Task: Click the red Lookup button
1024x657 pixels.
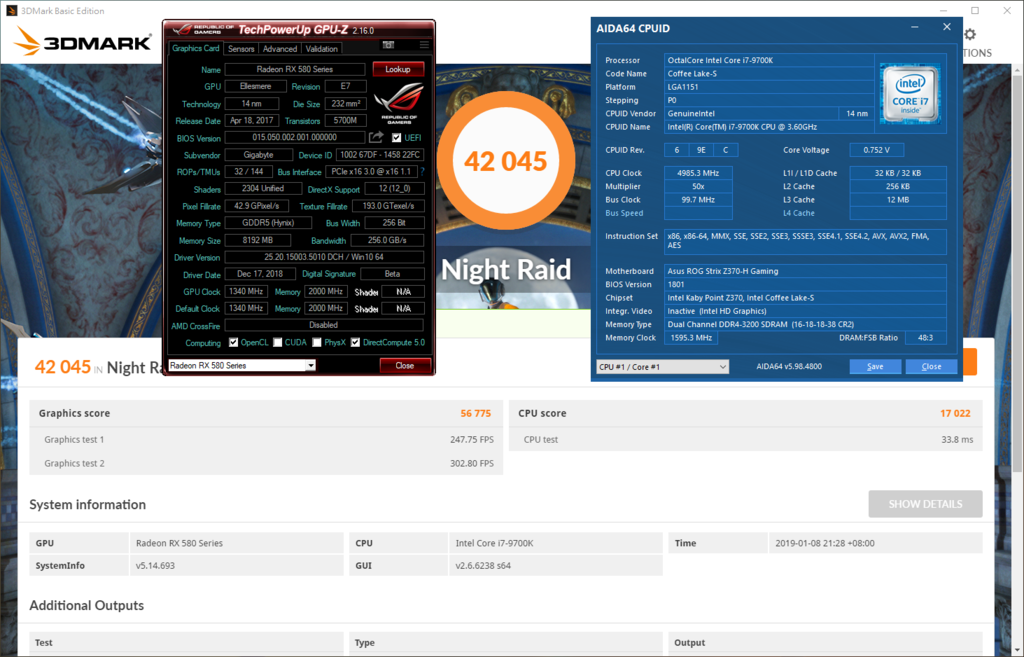Action: click(x=398, y=69)
